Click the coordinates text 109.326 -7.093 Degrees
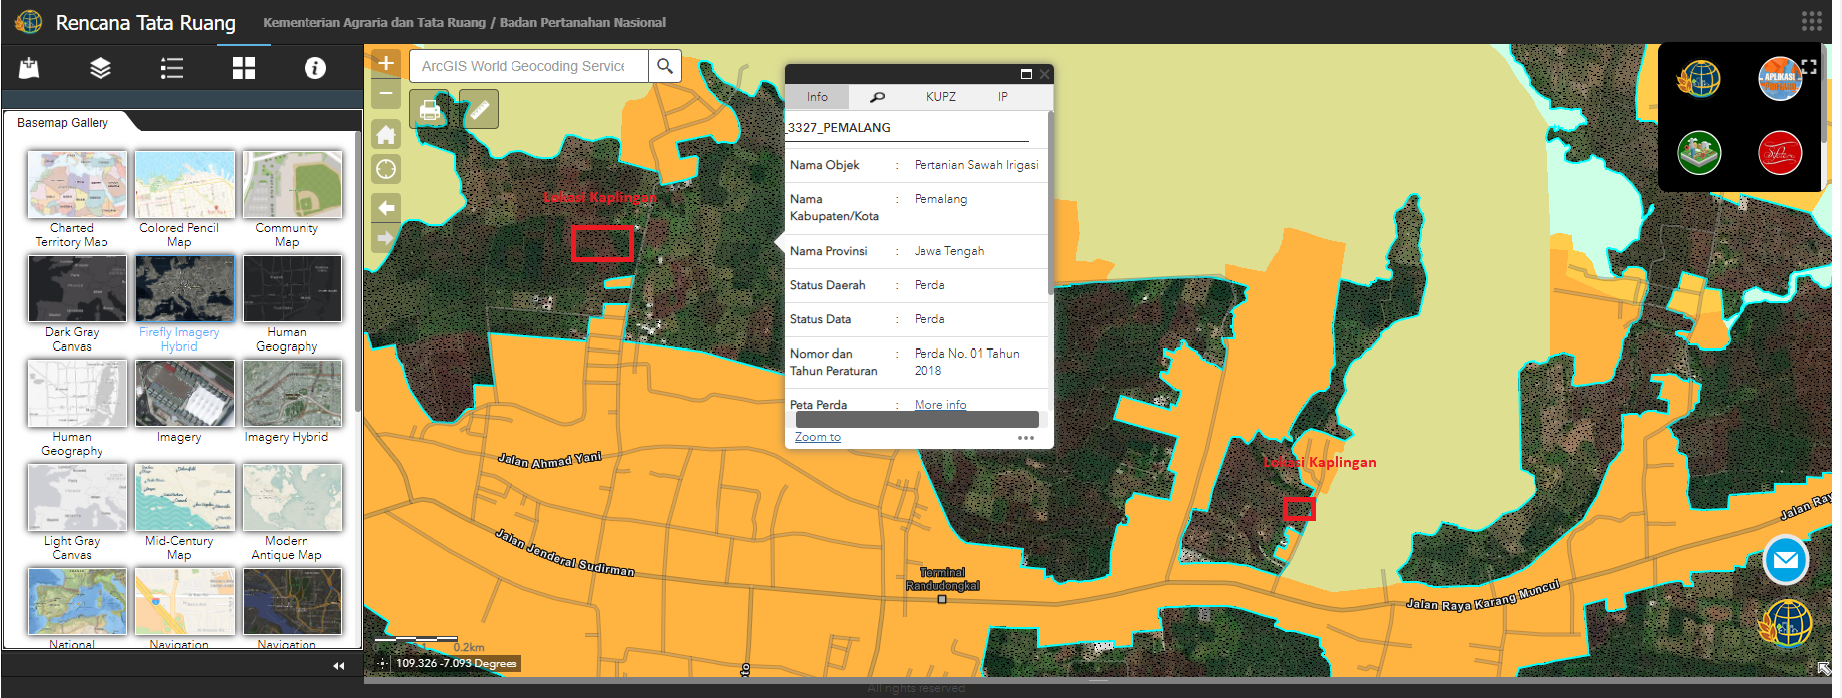This screenshot has width=1842, height=698. pyautogui.click(x=456, y=663)
